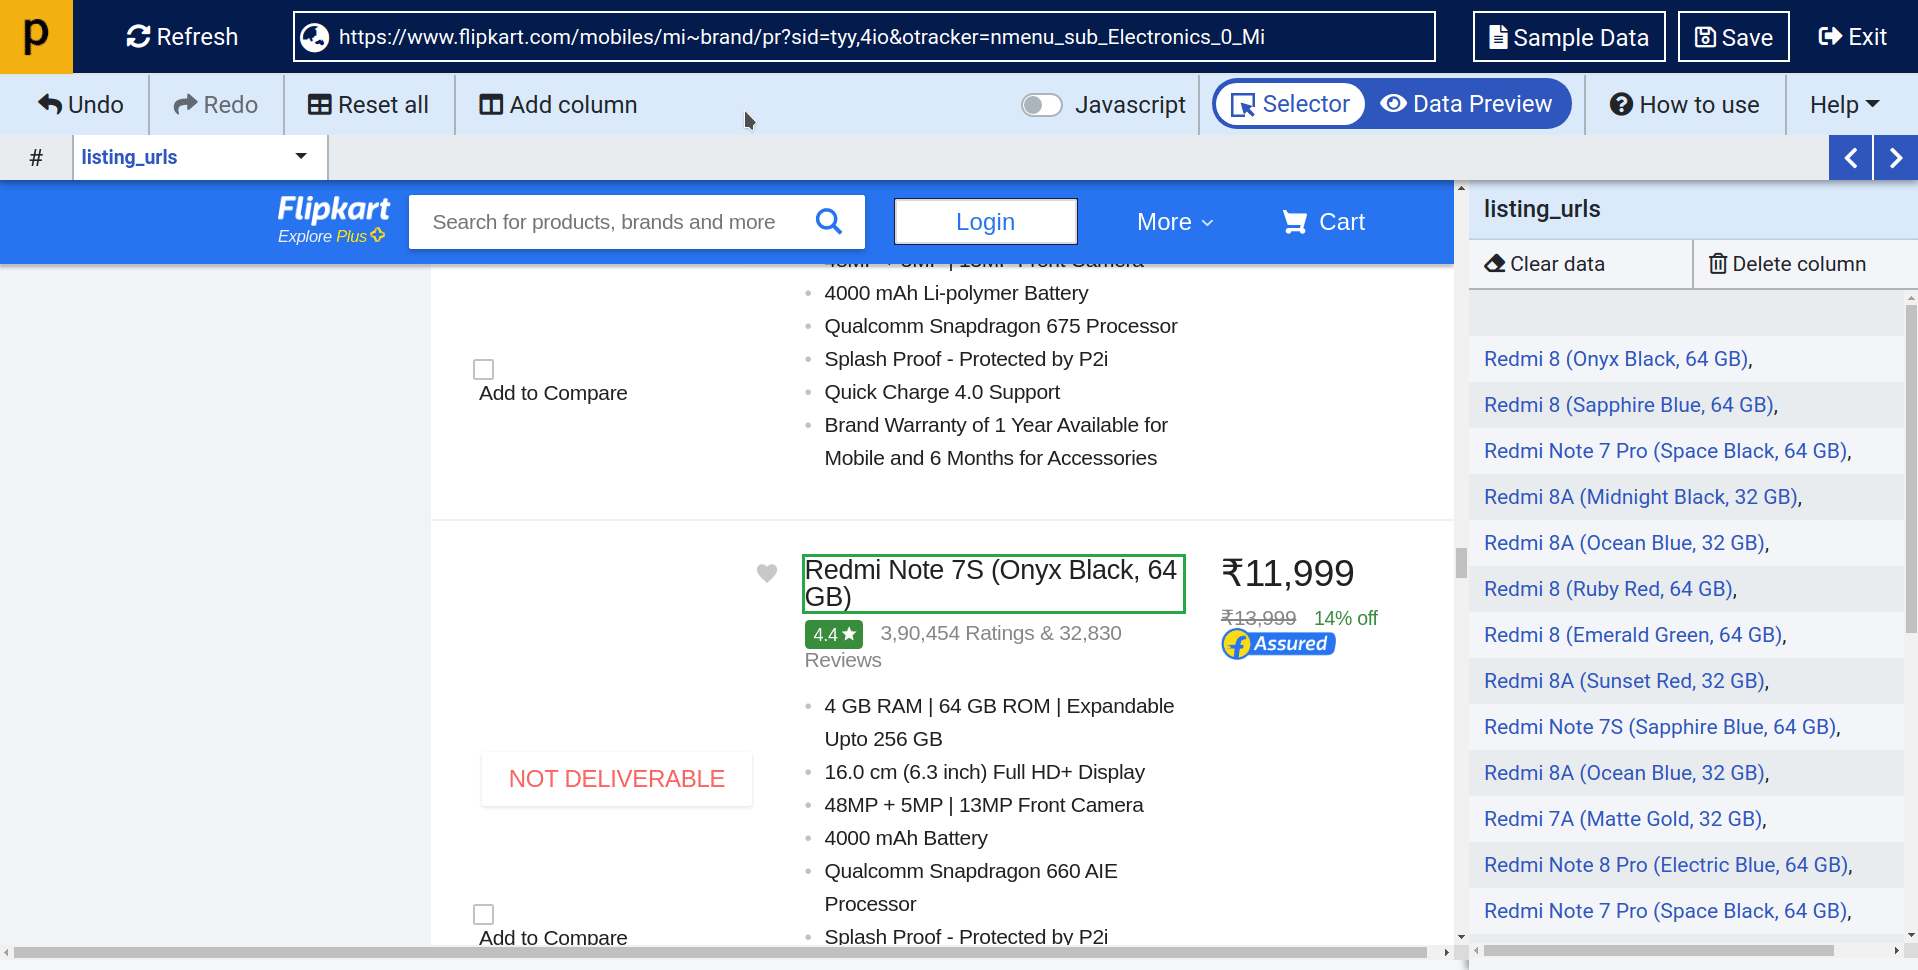Go to the previous column arrow
The width and height of the screenshot is (1918, 970).
pos(1851,157)
